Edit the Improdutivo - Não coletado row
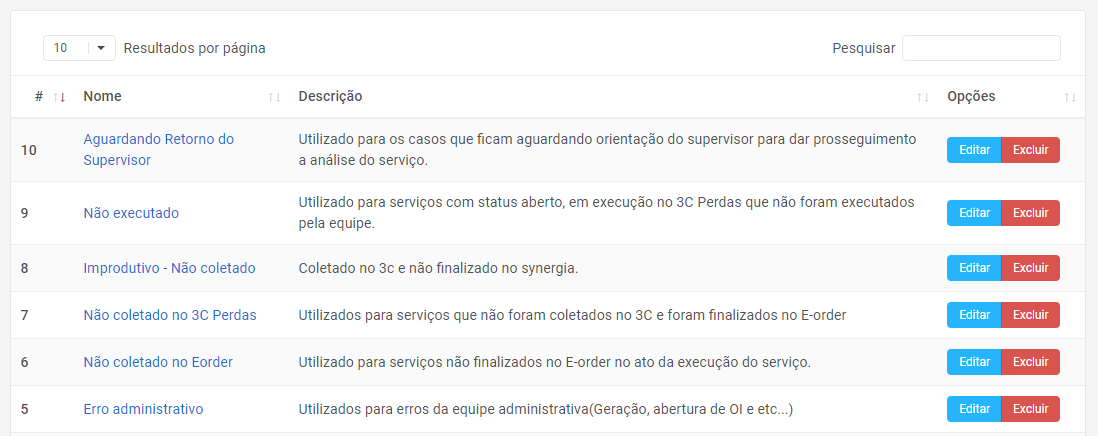 click(x=974, y=268)
